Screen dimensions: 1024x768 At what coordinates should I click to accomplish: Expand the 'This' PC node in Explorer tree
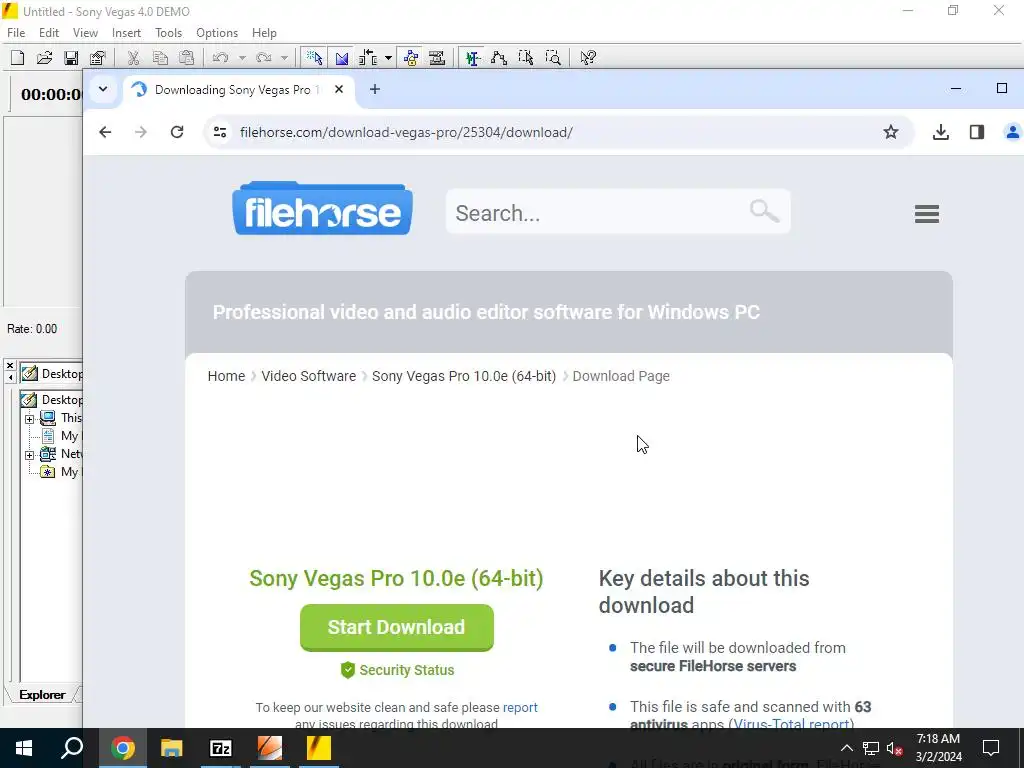pos(29,419)
